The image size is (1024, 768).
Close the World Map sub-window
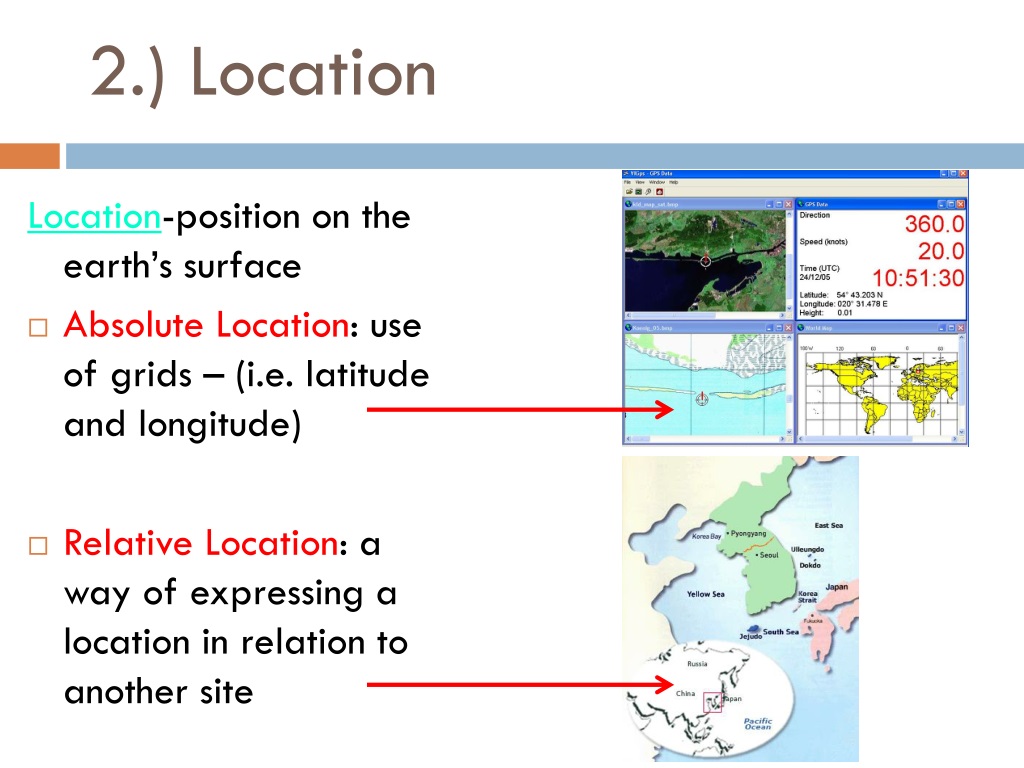pyautogui.click(x=961, y=328)
